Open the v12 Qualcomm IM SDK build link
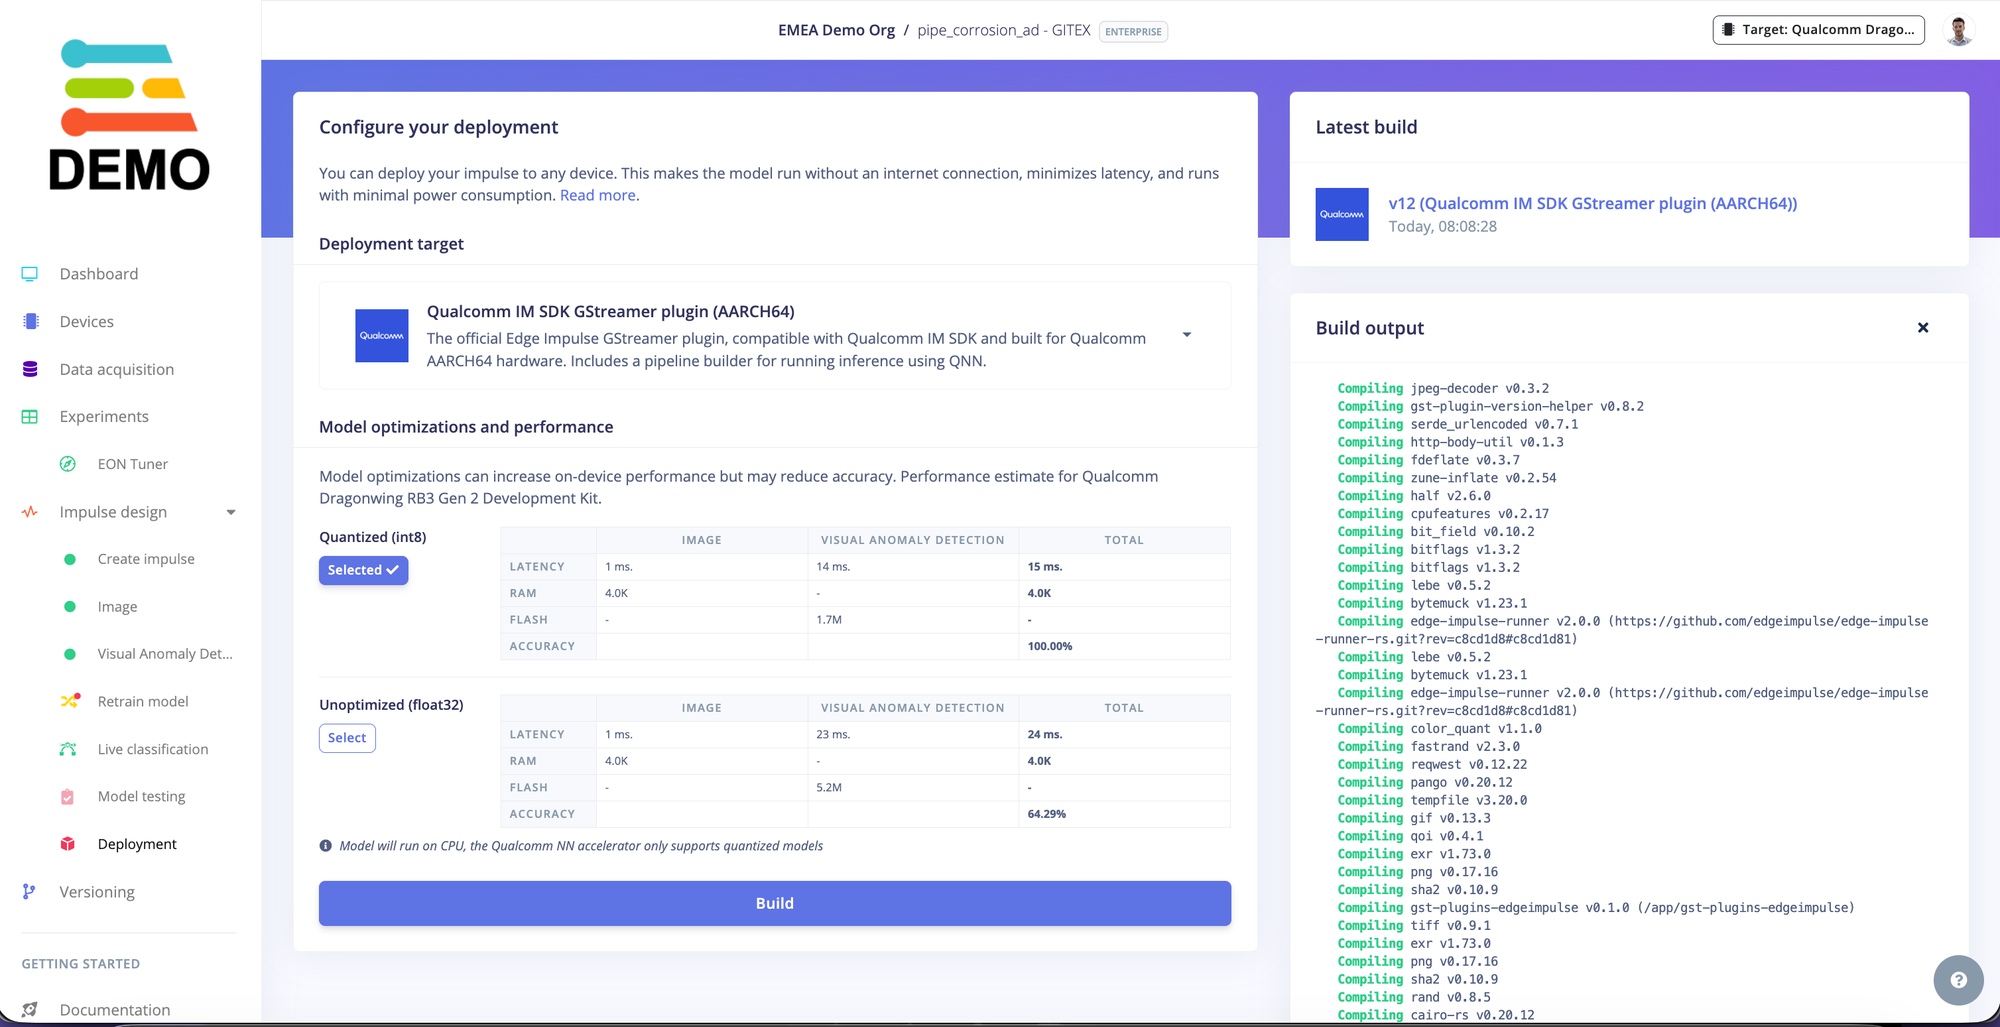Screen dimensions: 2000x1027 [1593, 203]
